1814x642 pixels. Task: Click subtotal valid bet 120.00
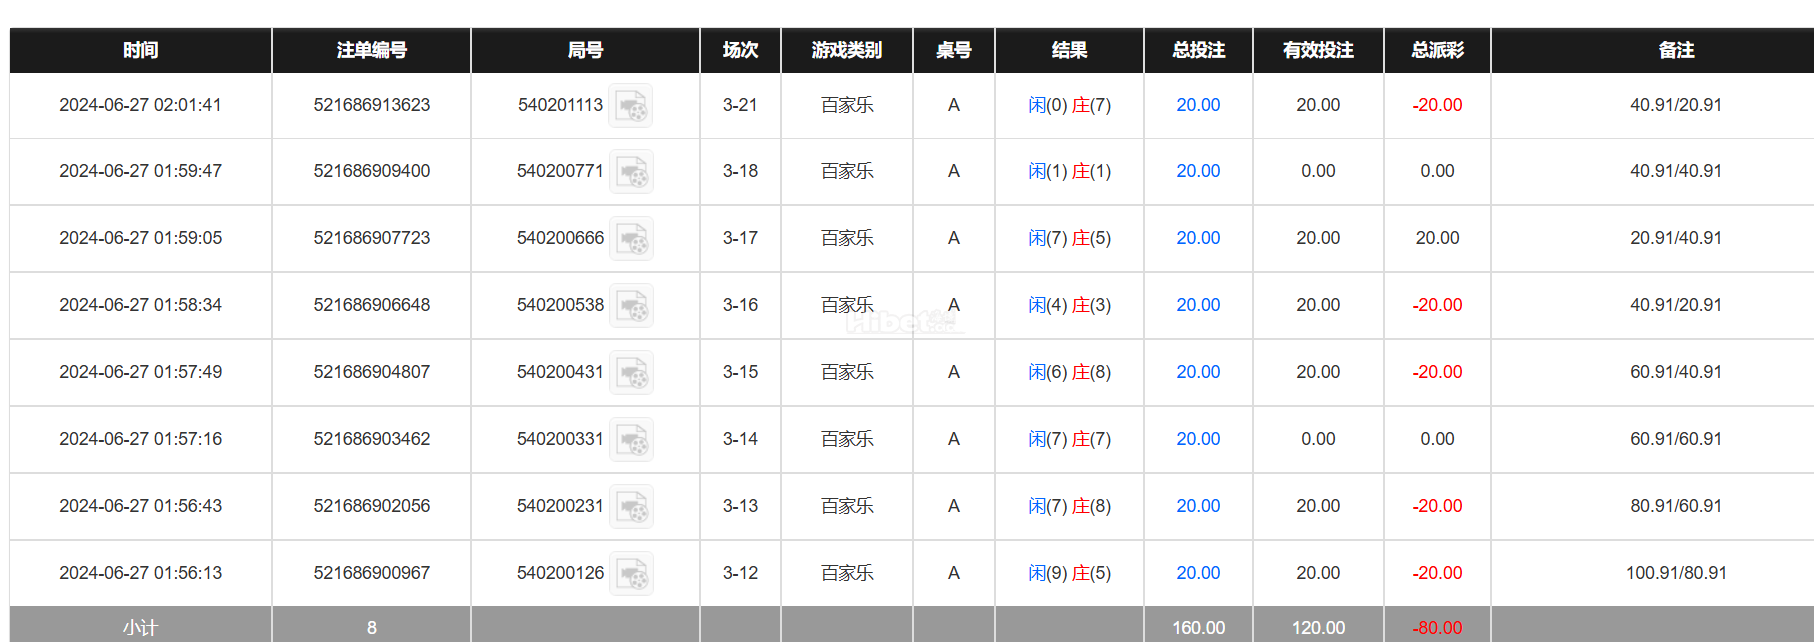[x=1318, y=628]
